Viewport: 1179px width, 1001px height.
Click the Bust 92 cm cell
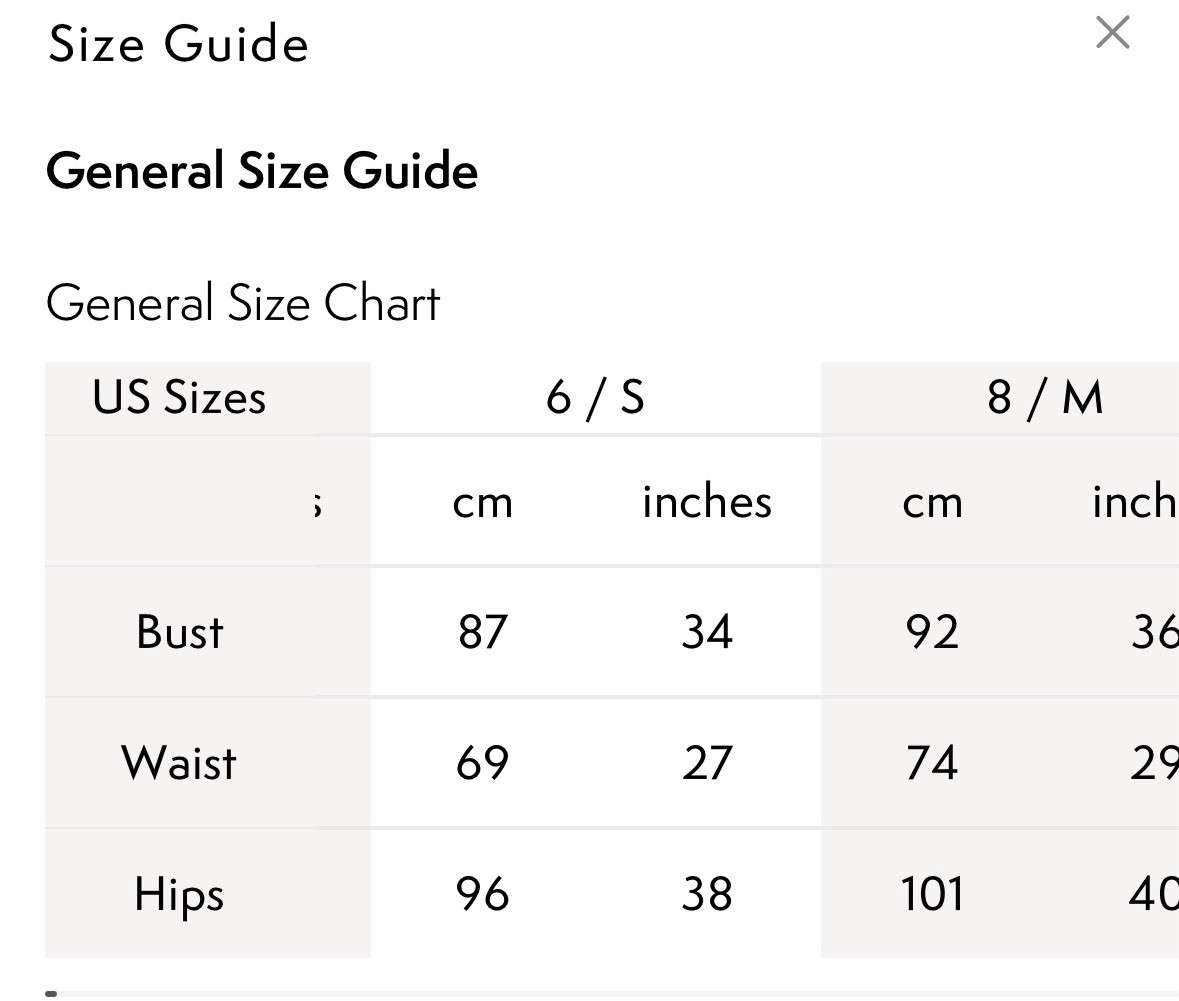click(x=932, y=632)
